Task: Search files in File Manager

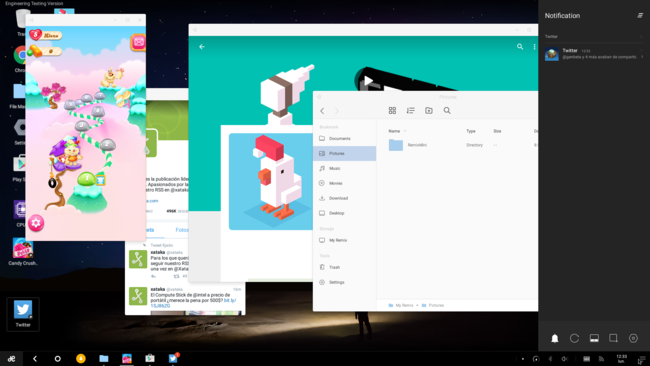Action: [447, 111]
